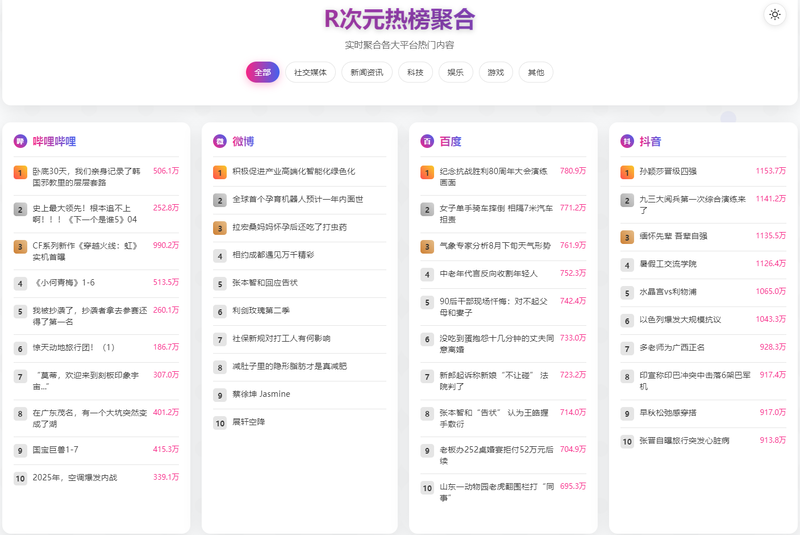Select the 全部 filter tab
The height and width of the screenshot is (535, 800).
pos(263,72)
